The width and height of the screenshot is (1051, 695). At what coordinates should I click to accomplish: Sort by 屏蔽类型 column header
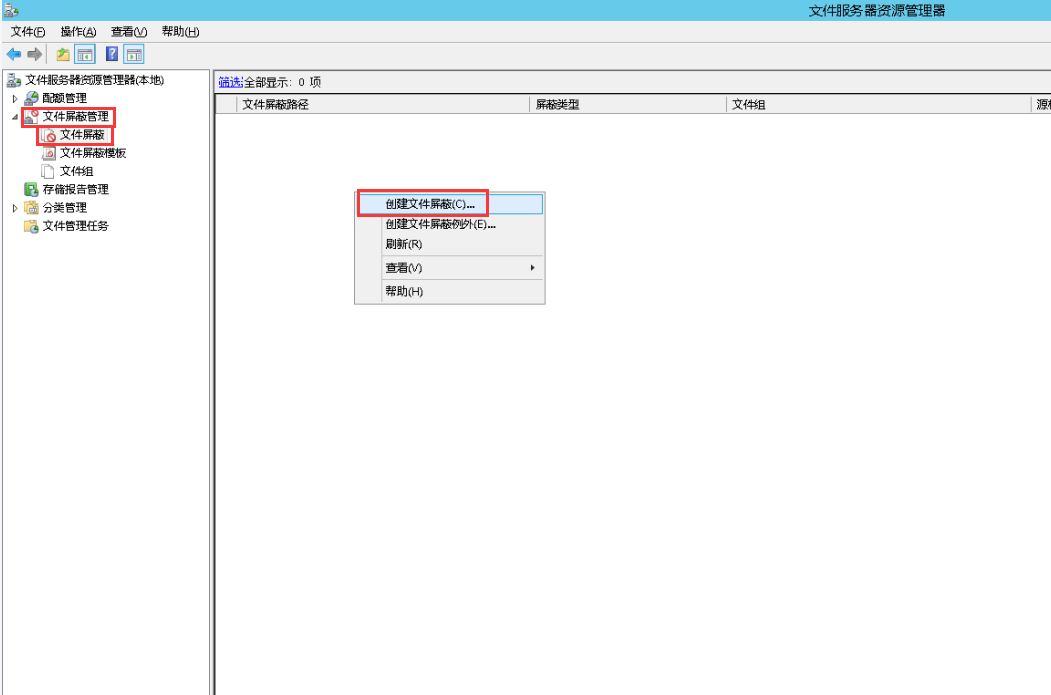[628, 105]
